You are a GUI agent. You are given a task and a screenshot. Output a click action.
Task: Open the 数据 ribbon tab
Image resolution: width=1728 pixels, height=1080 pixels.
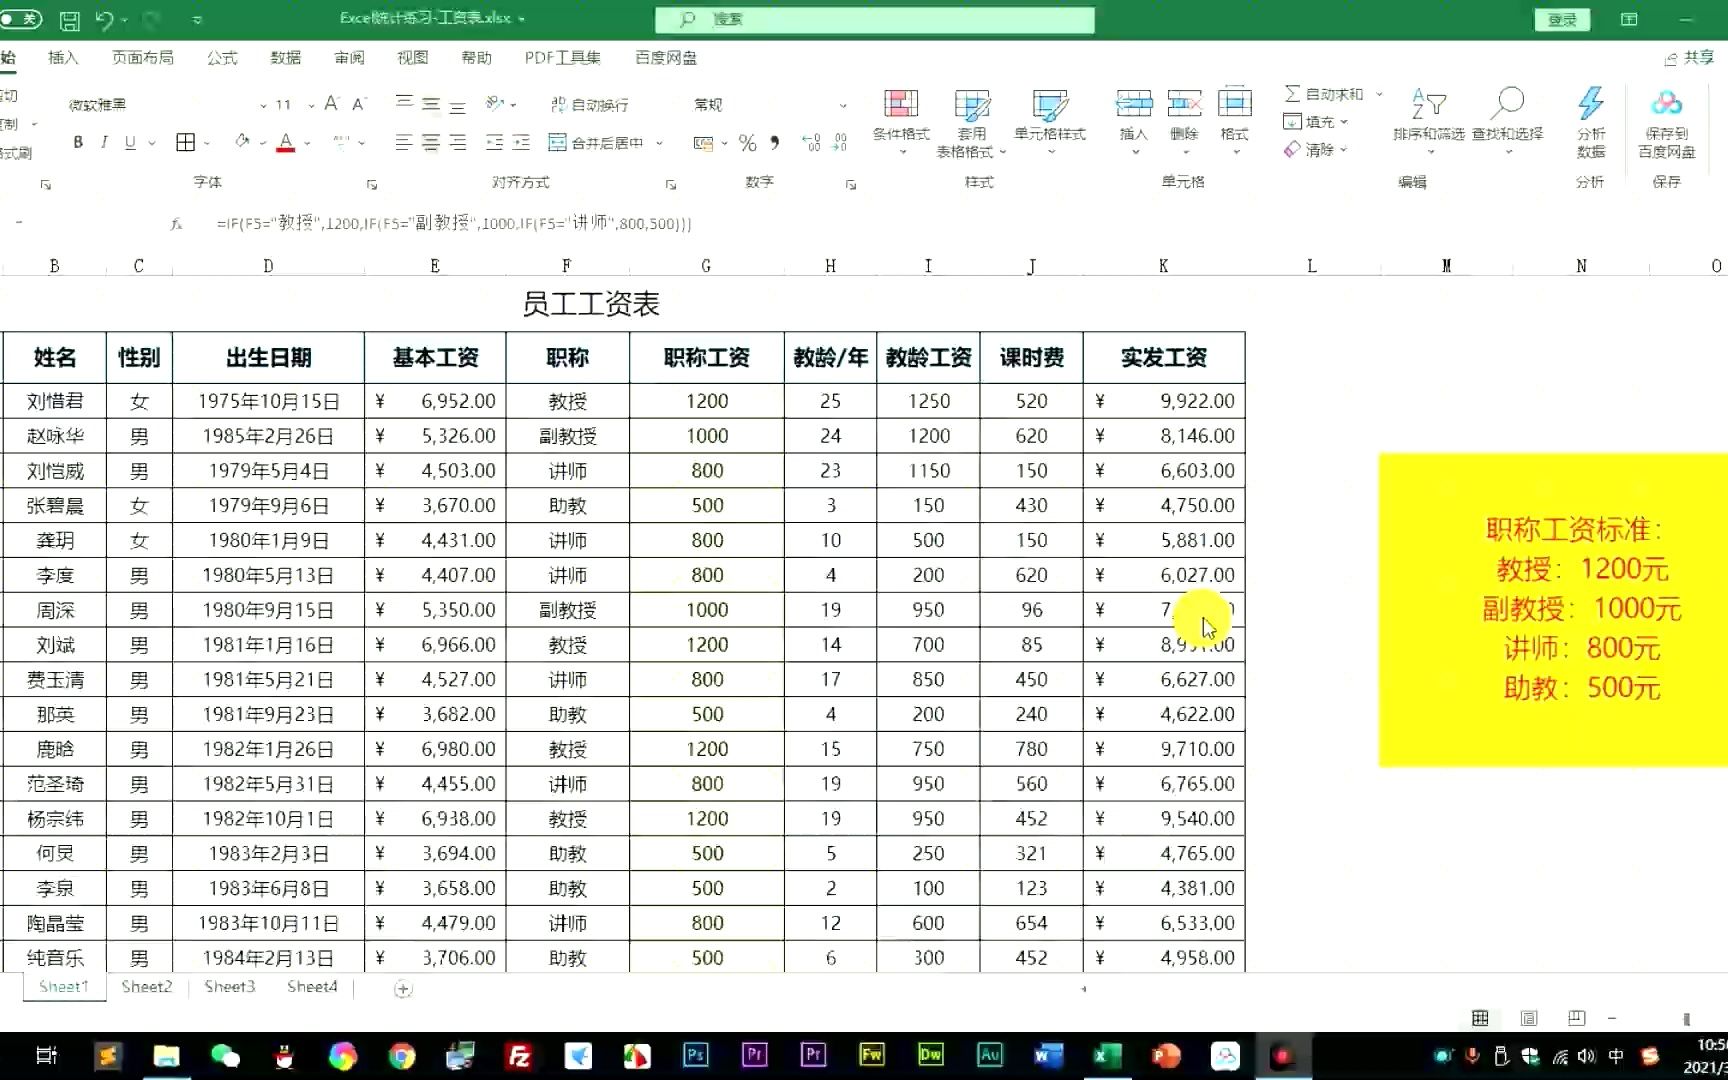coord(286,58)
